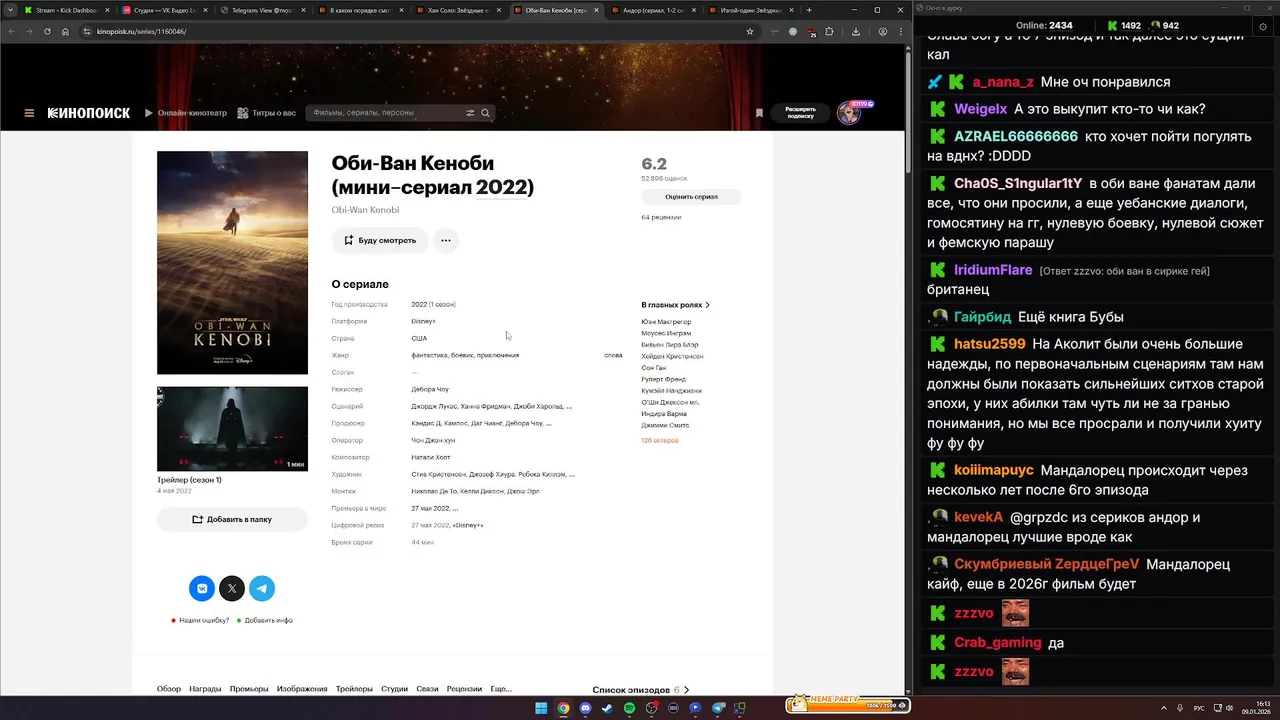The width and height of the screenshot is (1280, 720).
Task: Switch to the Рецензии tab
Action: point(464,689)
